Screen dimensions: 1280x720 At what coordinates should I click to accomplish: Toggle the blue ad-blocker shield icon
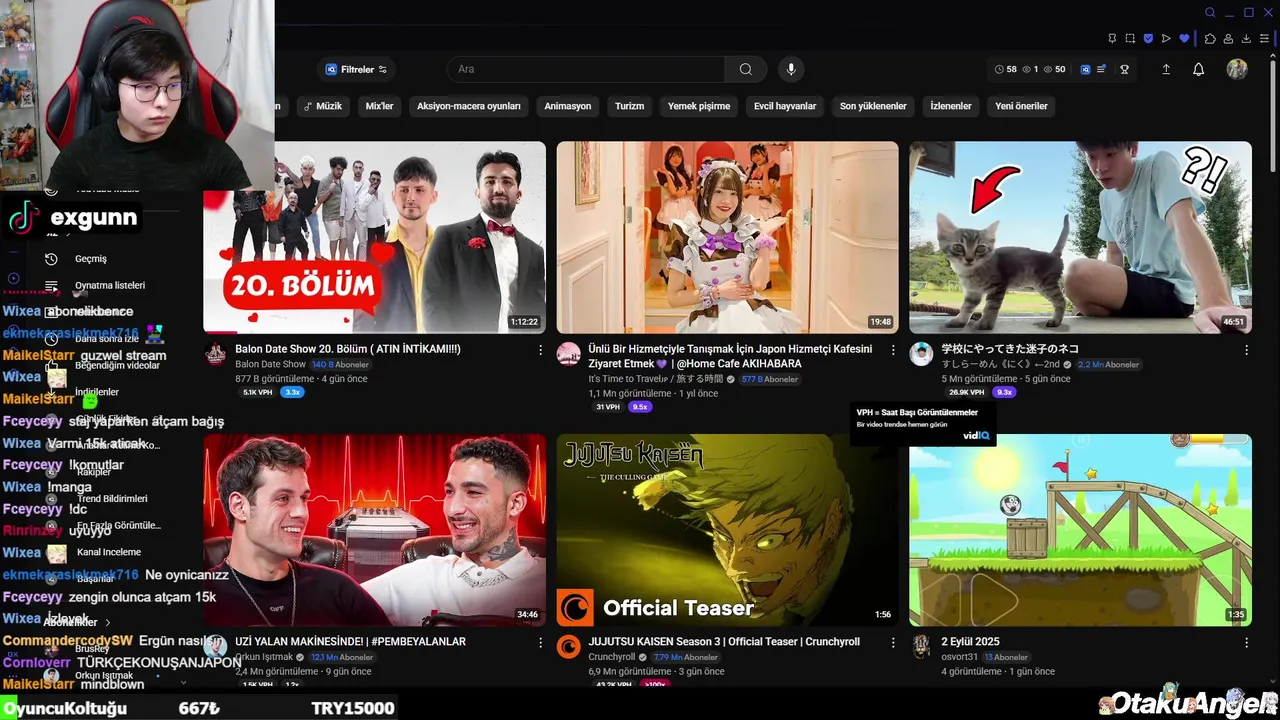point(1148,39)
